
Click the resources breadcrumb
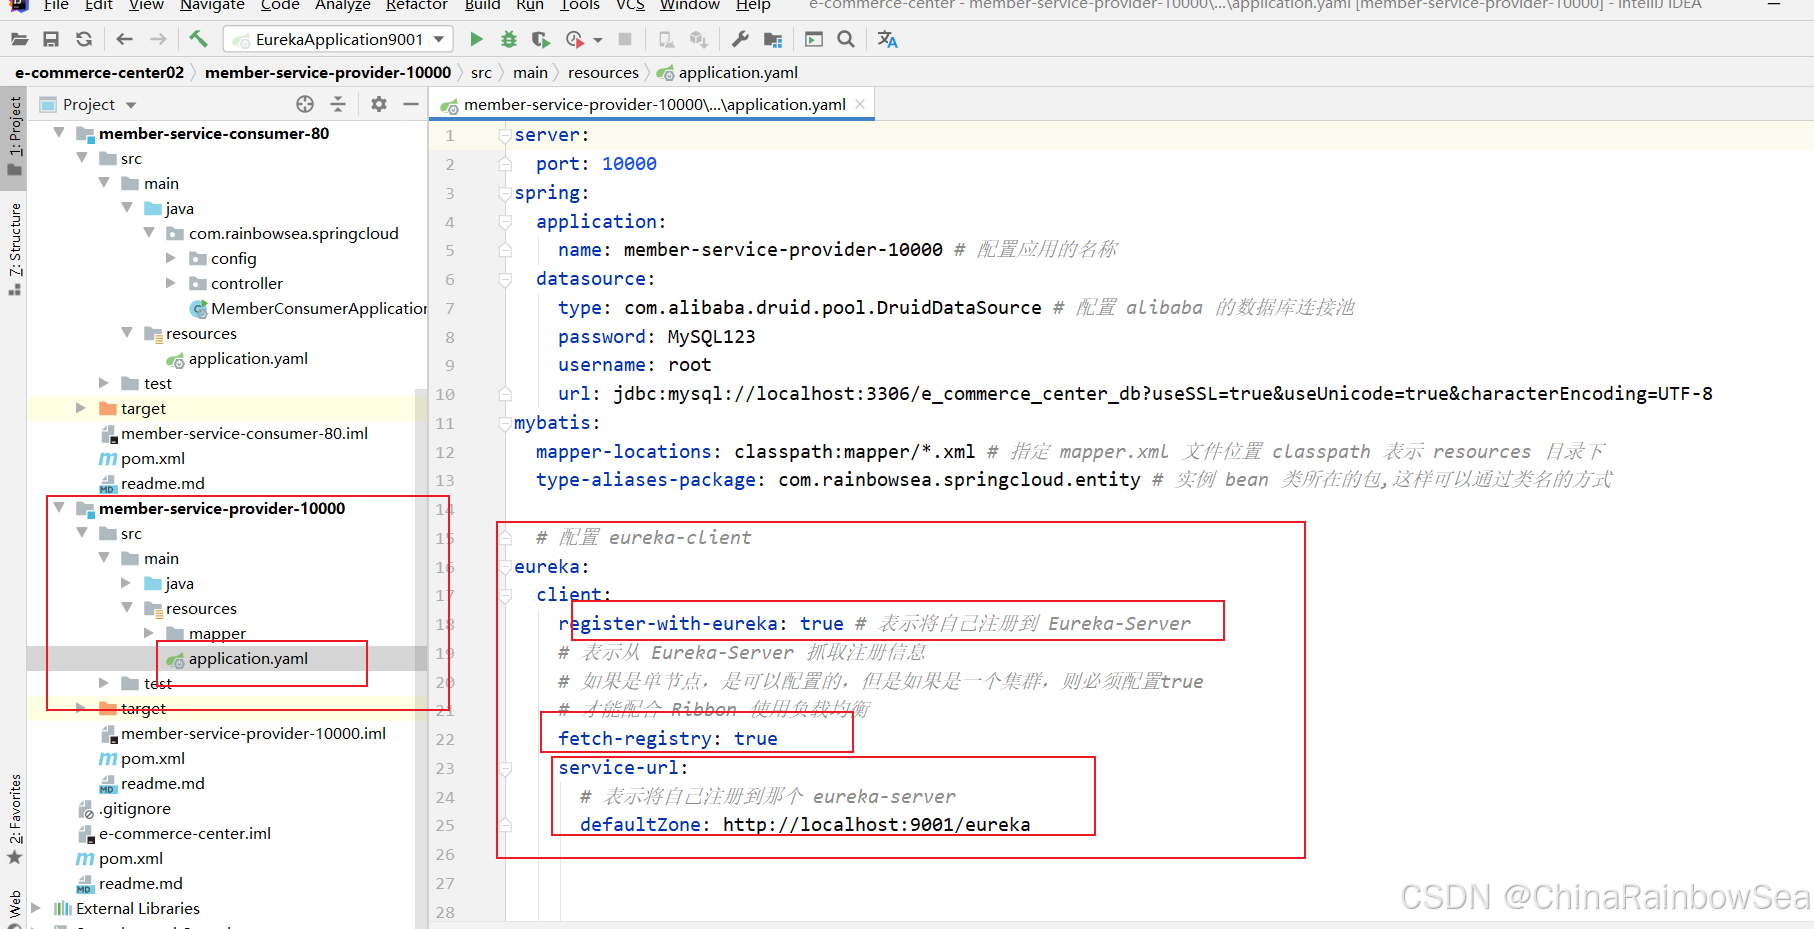(603, 72)
